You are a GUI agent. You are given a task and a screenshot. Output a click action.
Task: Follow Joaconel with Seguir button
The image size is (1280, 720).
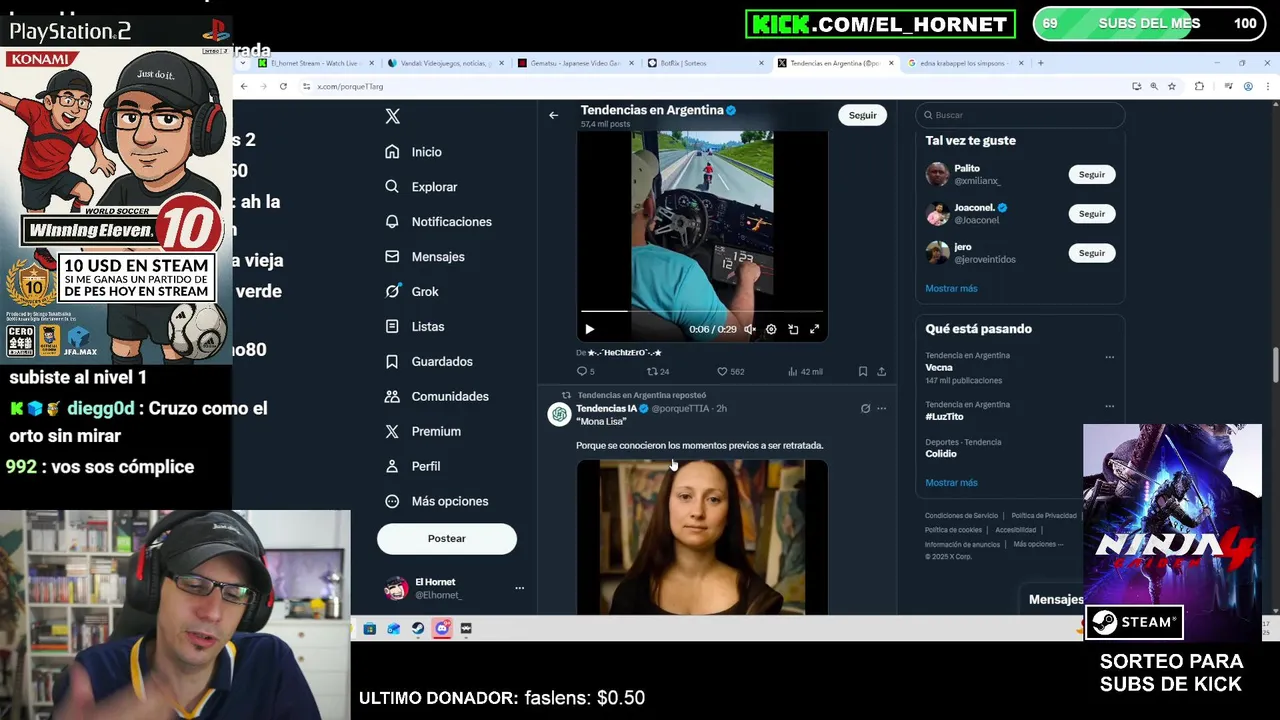coord(1092,214)
